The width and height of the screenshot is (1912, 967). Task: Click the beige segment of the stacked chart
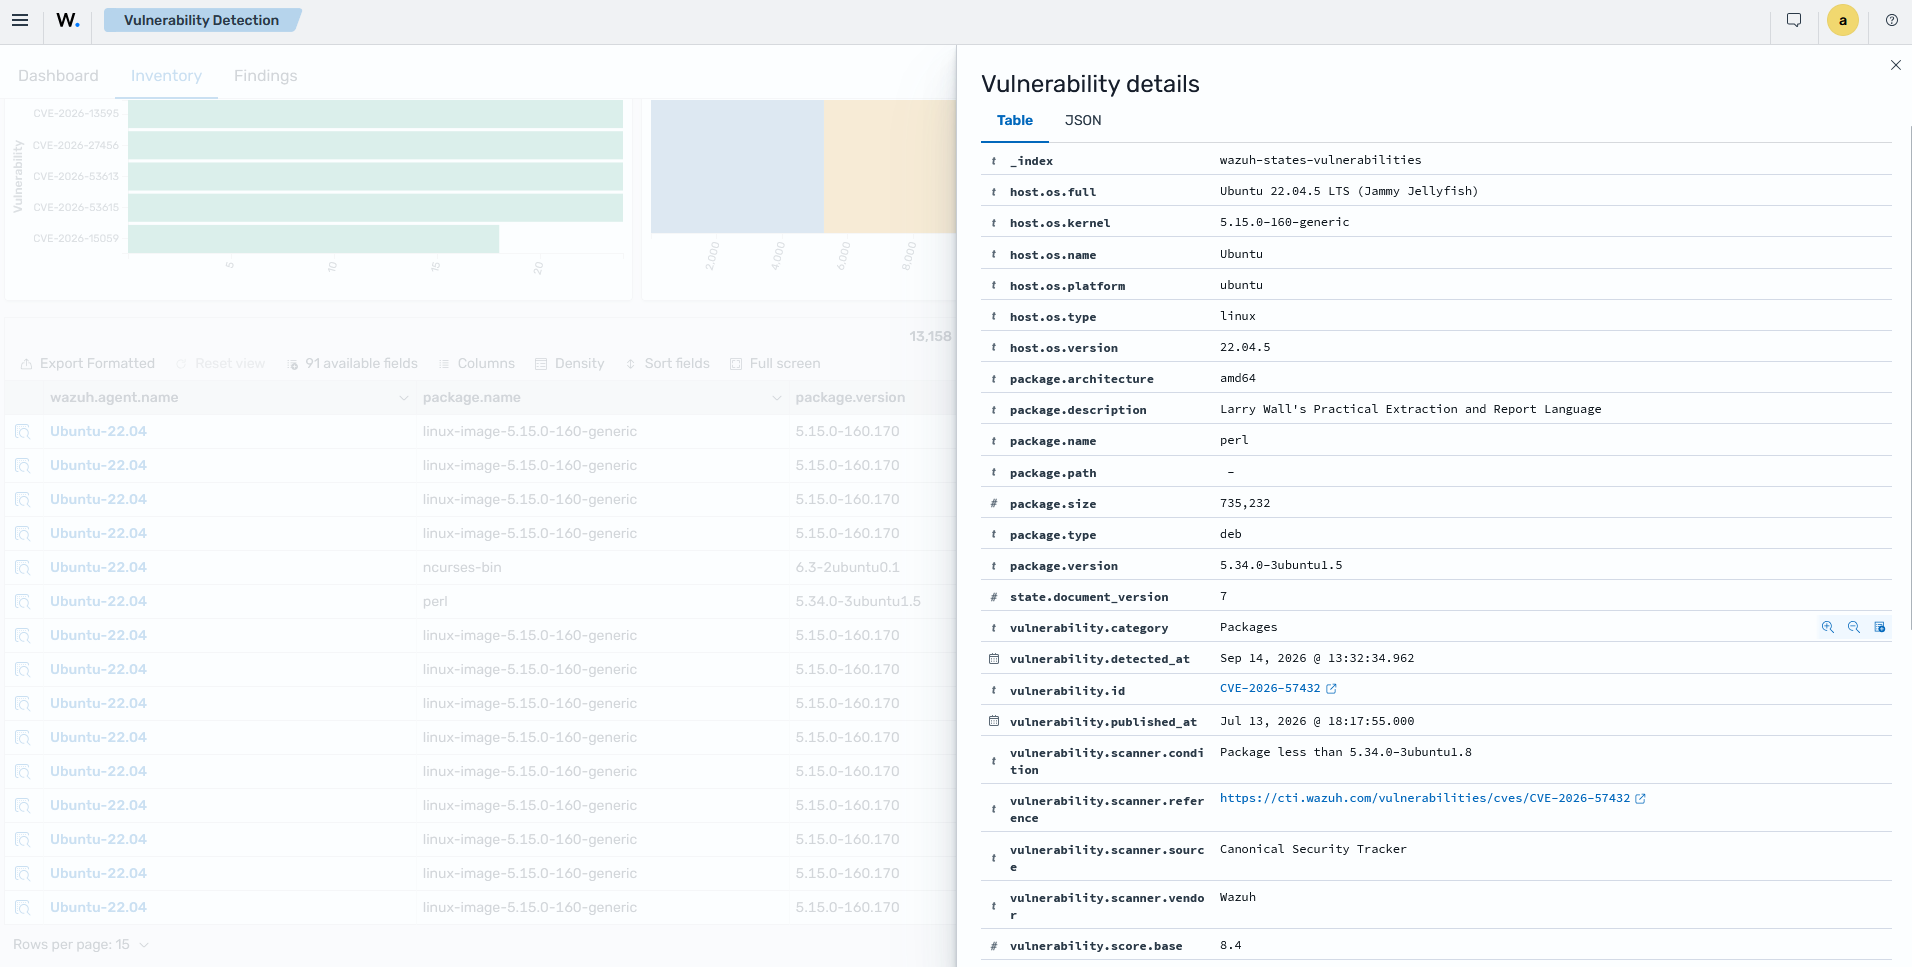click(890, 166)
